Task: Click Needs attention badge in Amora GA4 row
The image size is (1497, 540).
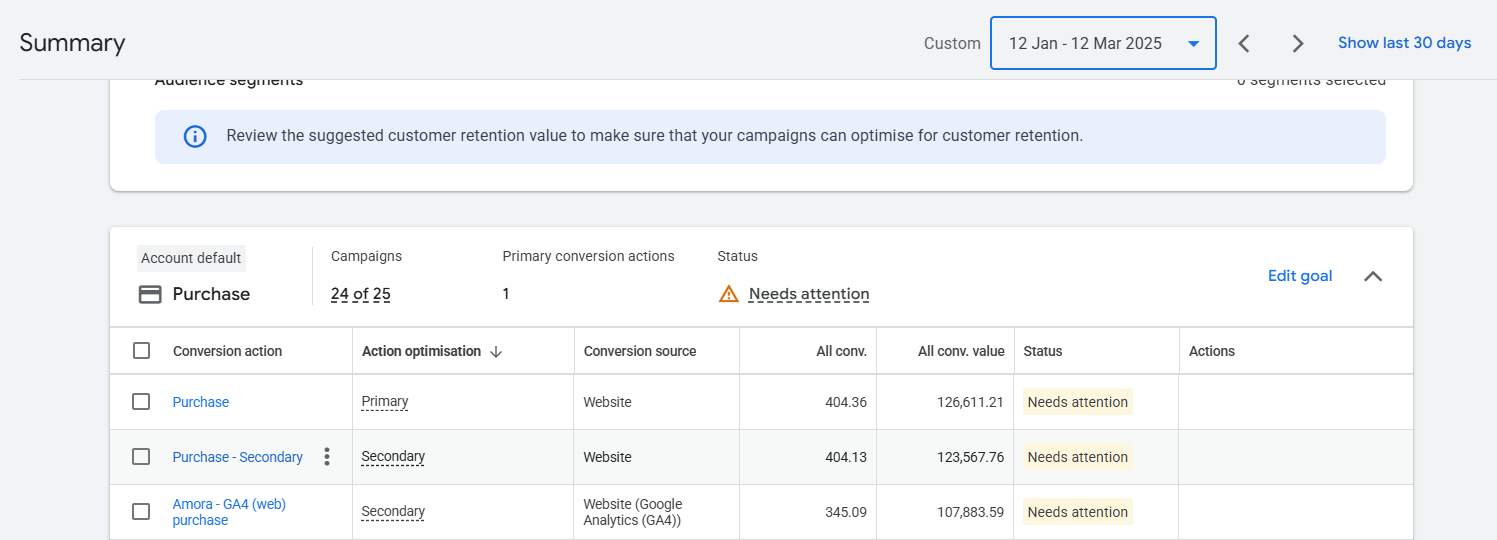Action: [1078, 512]
